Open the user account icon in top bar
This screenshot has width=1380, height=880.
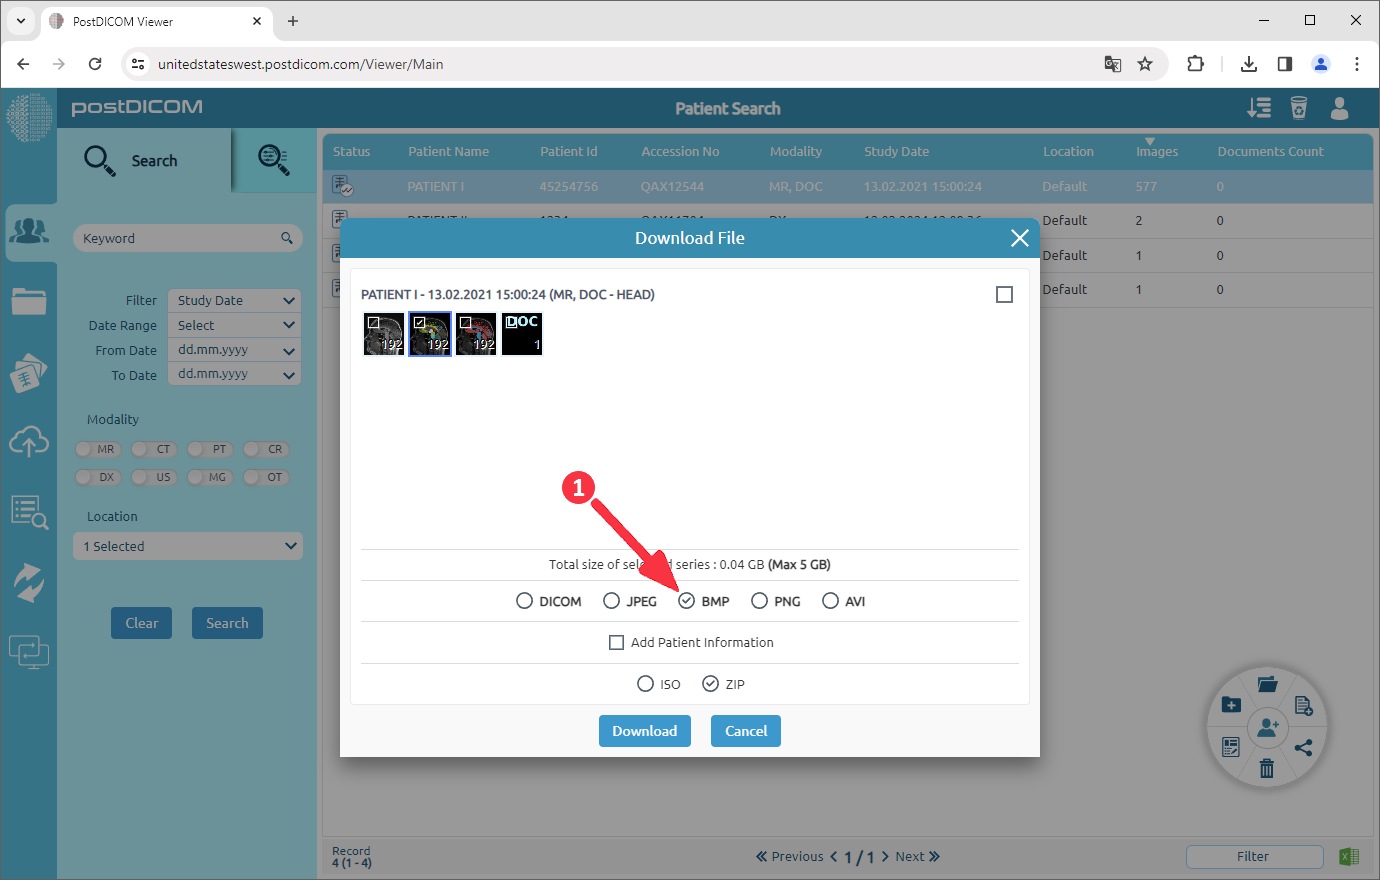click(1340, 109)
